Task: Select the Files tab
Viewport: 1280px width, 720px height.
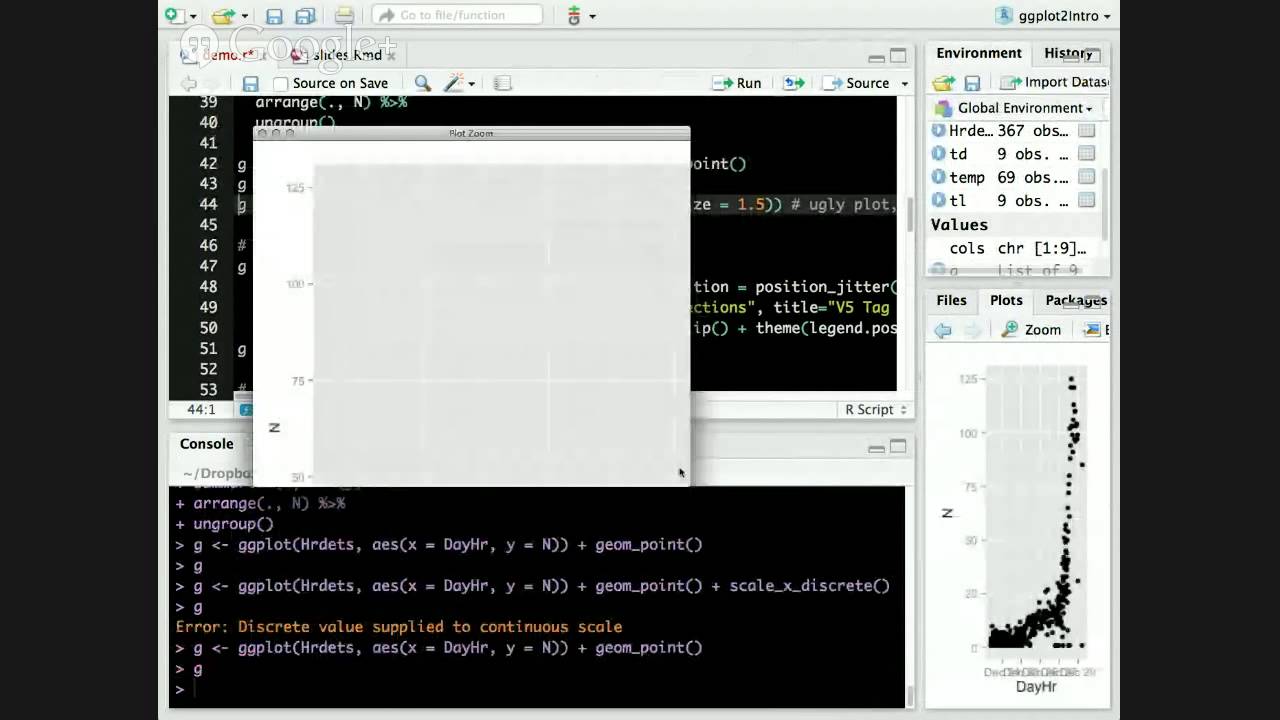Action: pos(951,300)
